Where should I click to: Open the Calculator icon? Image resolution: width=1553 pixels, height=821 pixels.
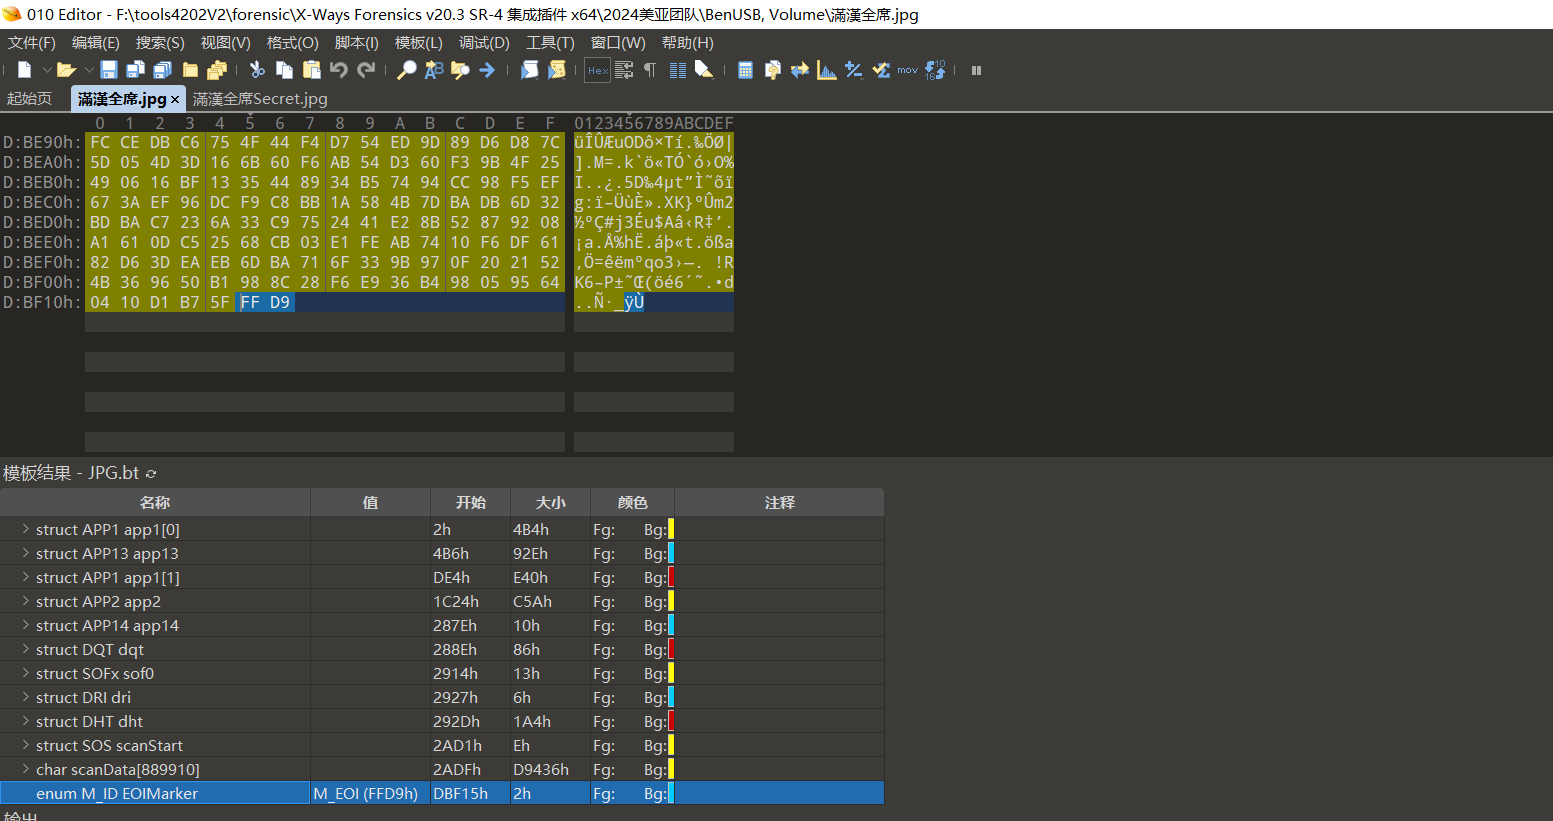pos(745,70)
